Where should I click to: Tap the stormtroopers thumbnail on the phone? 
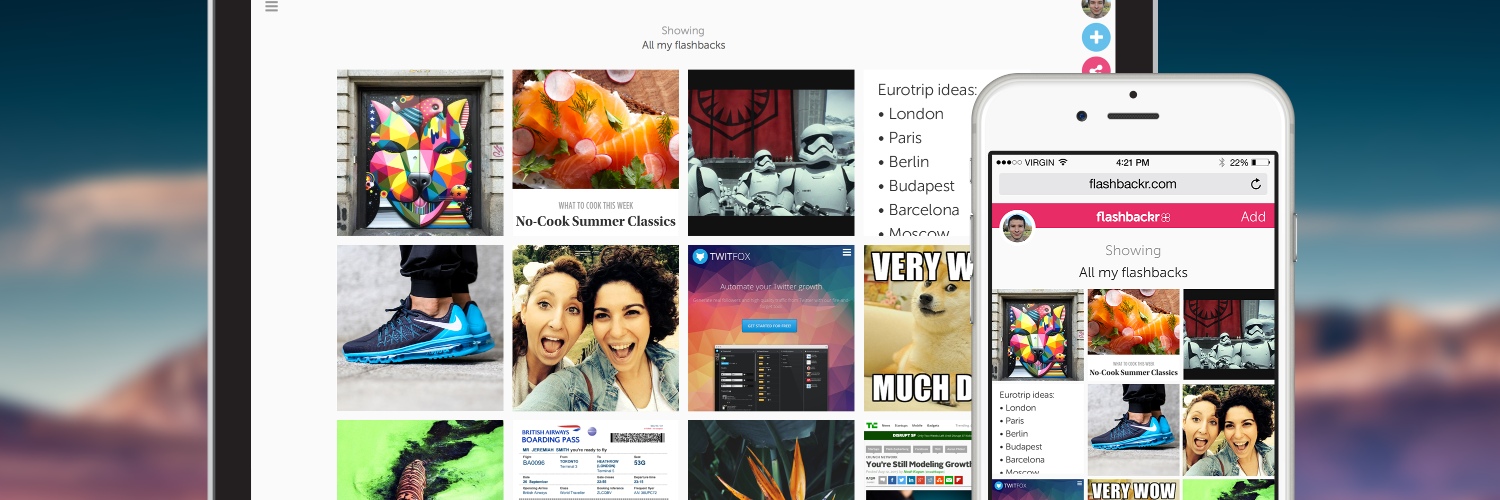click(1229, 335)
